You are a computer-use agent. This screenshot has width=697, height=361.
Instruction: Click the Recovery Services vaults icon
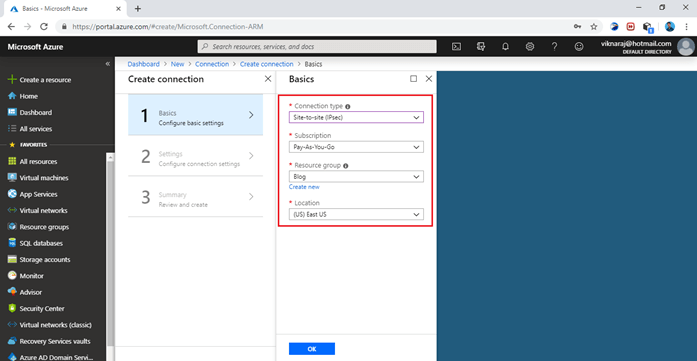(12, 341)
